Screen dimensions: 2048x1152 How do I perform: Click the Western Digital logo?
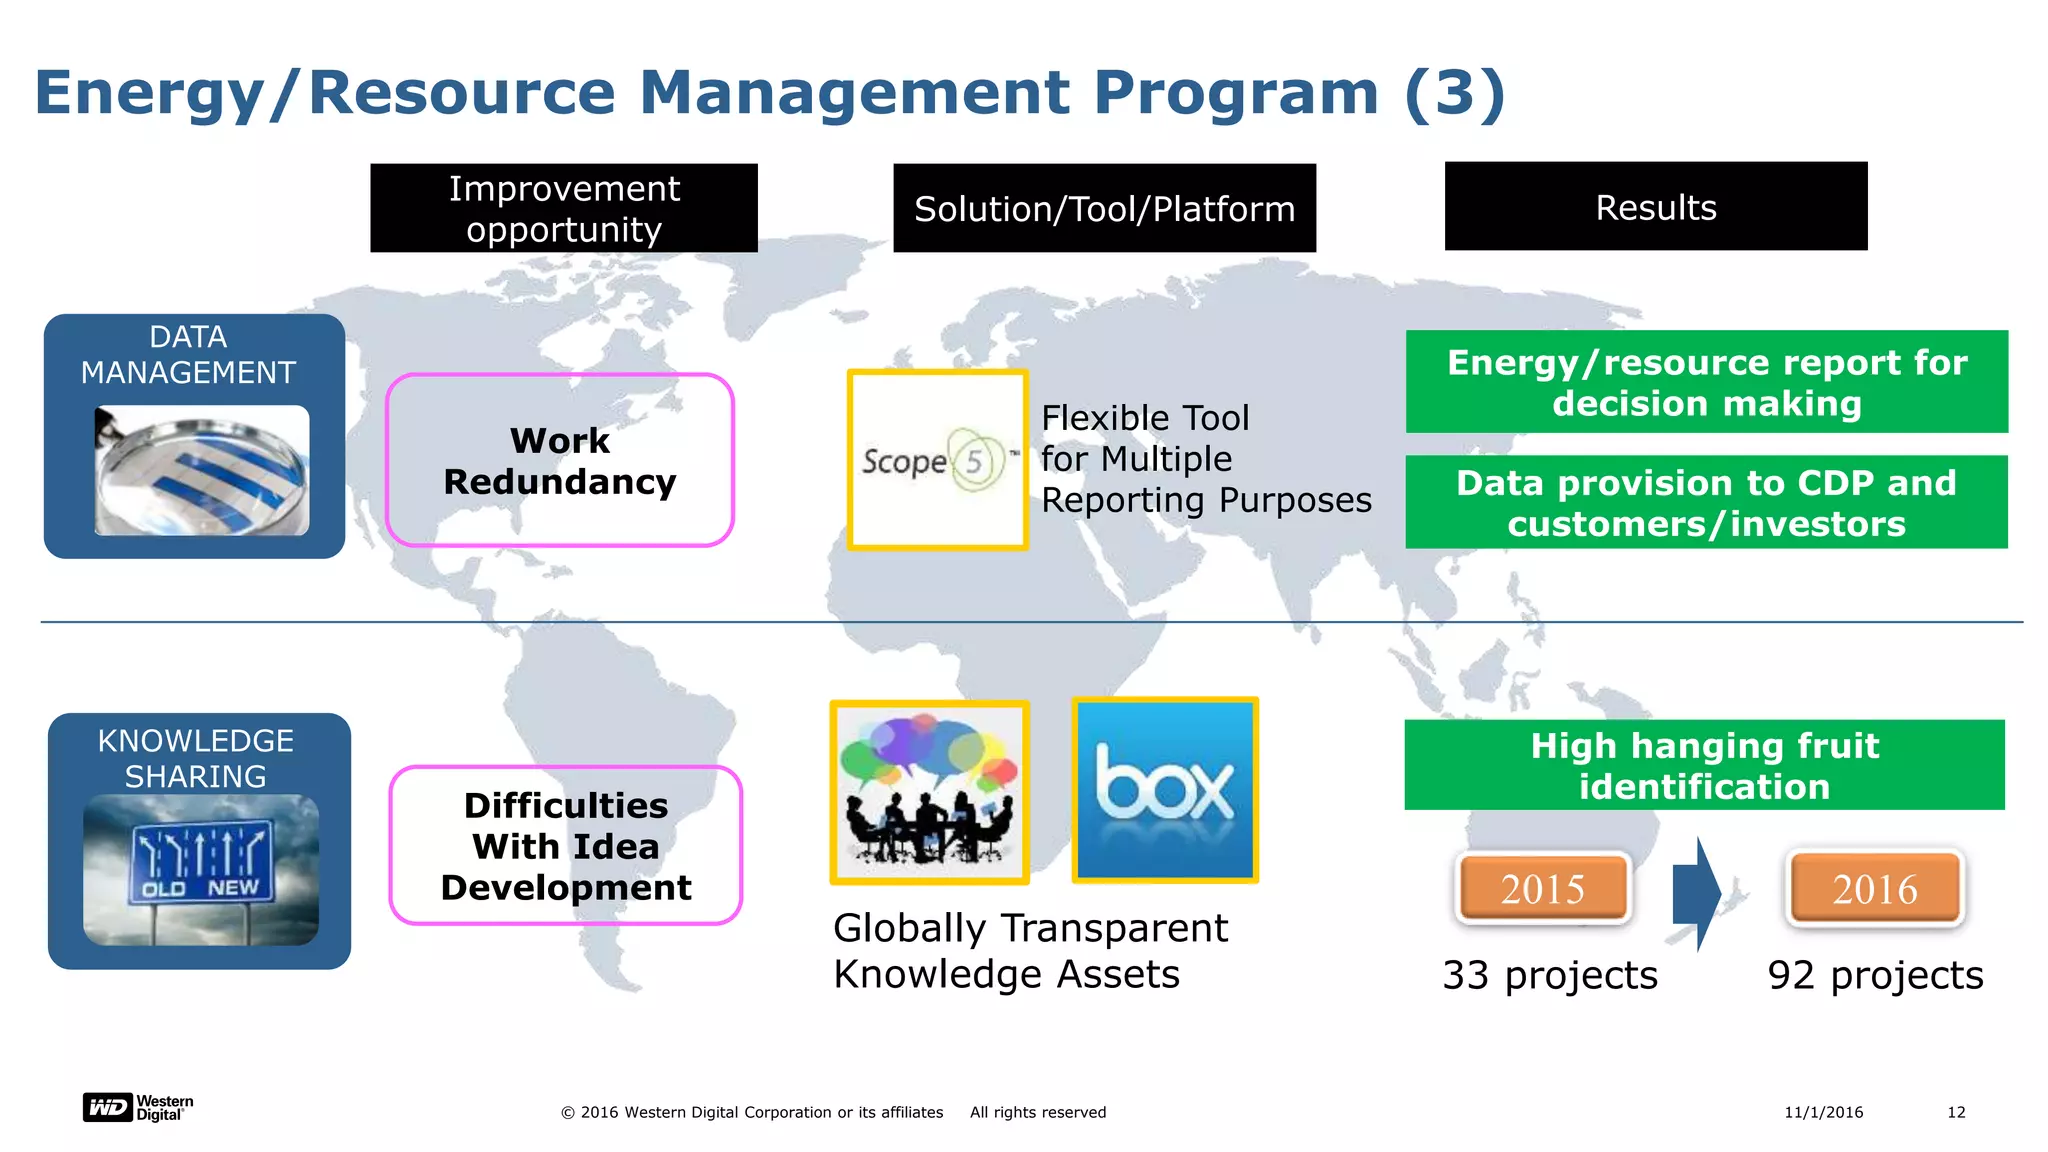tap(138, 1108)
